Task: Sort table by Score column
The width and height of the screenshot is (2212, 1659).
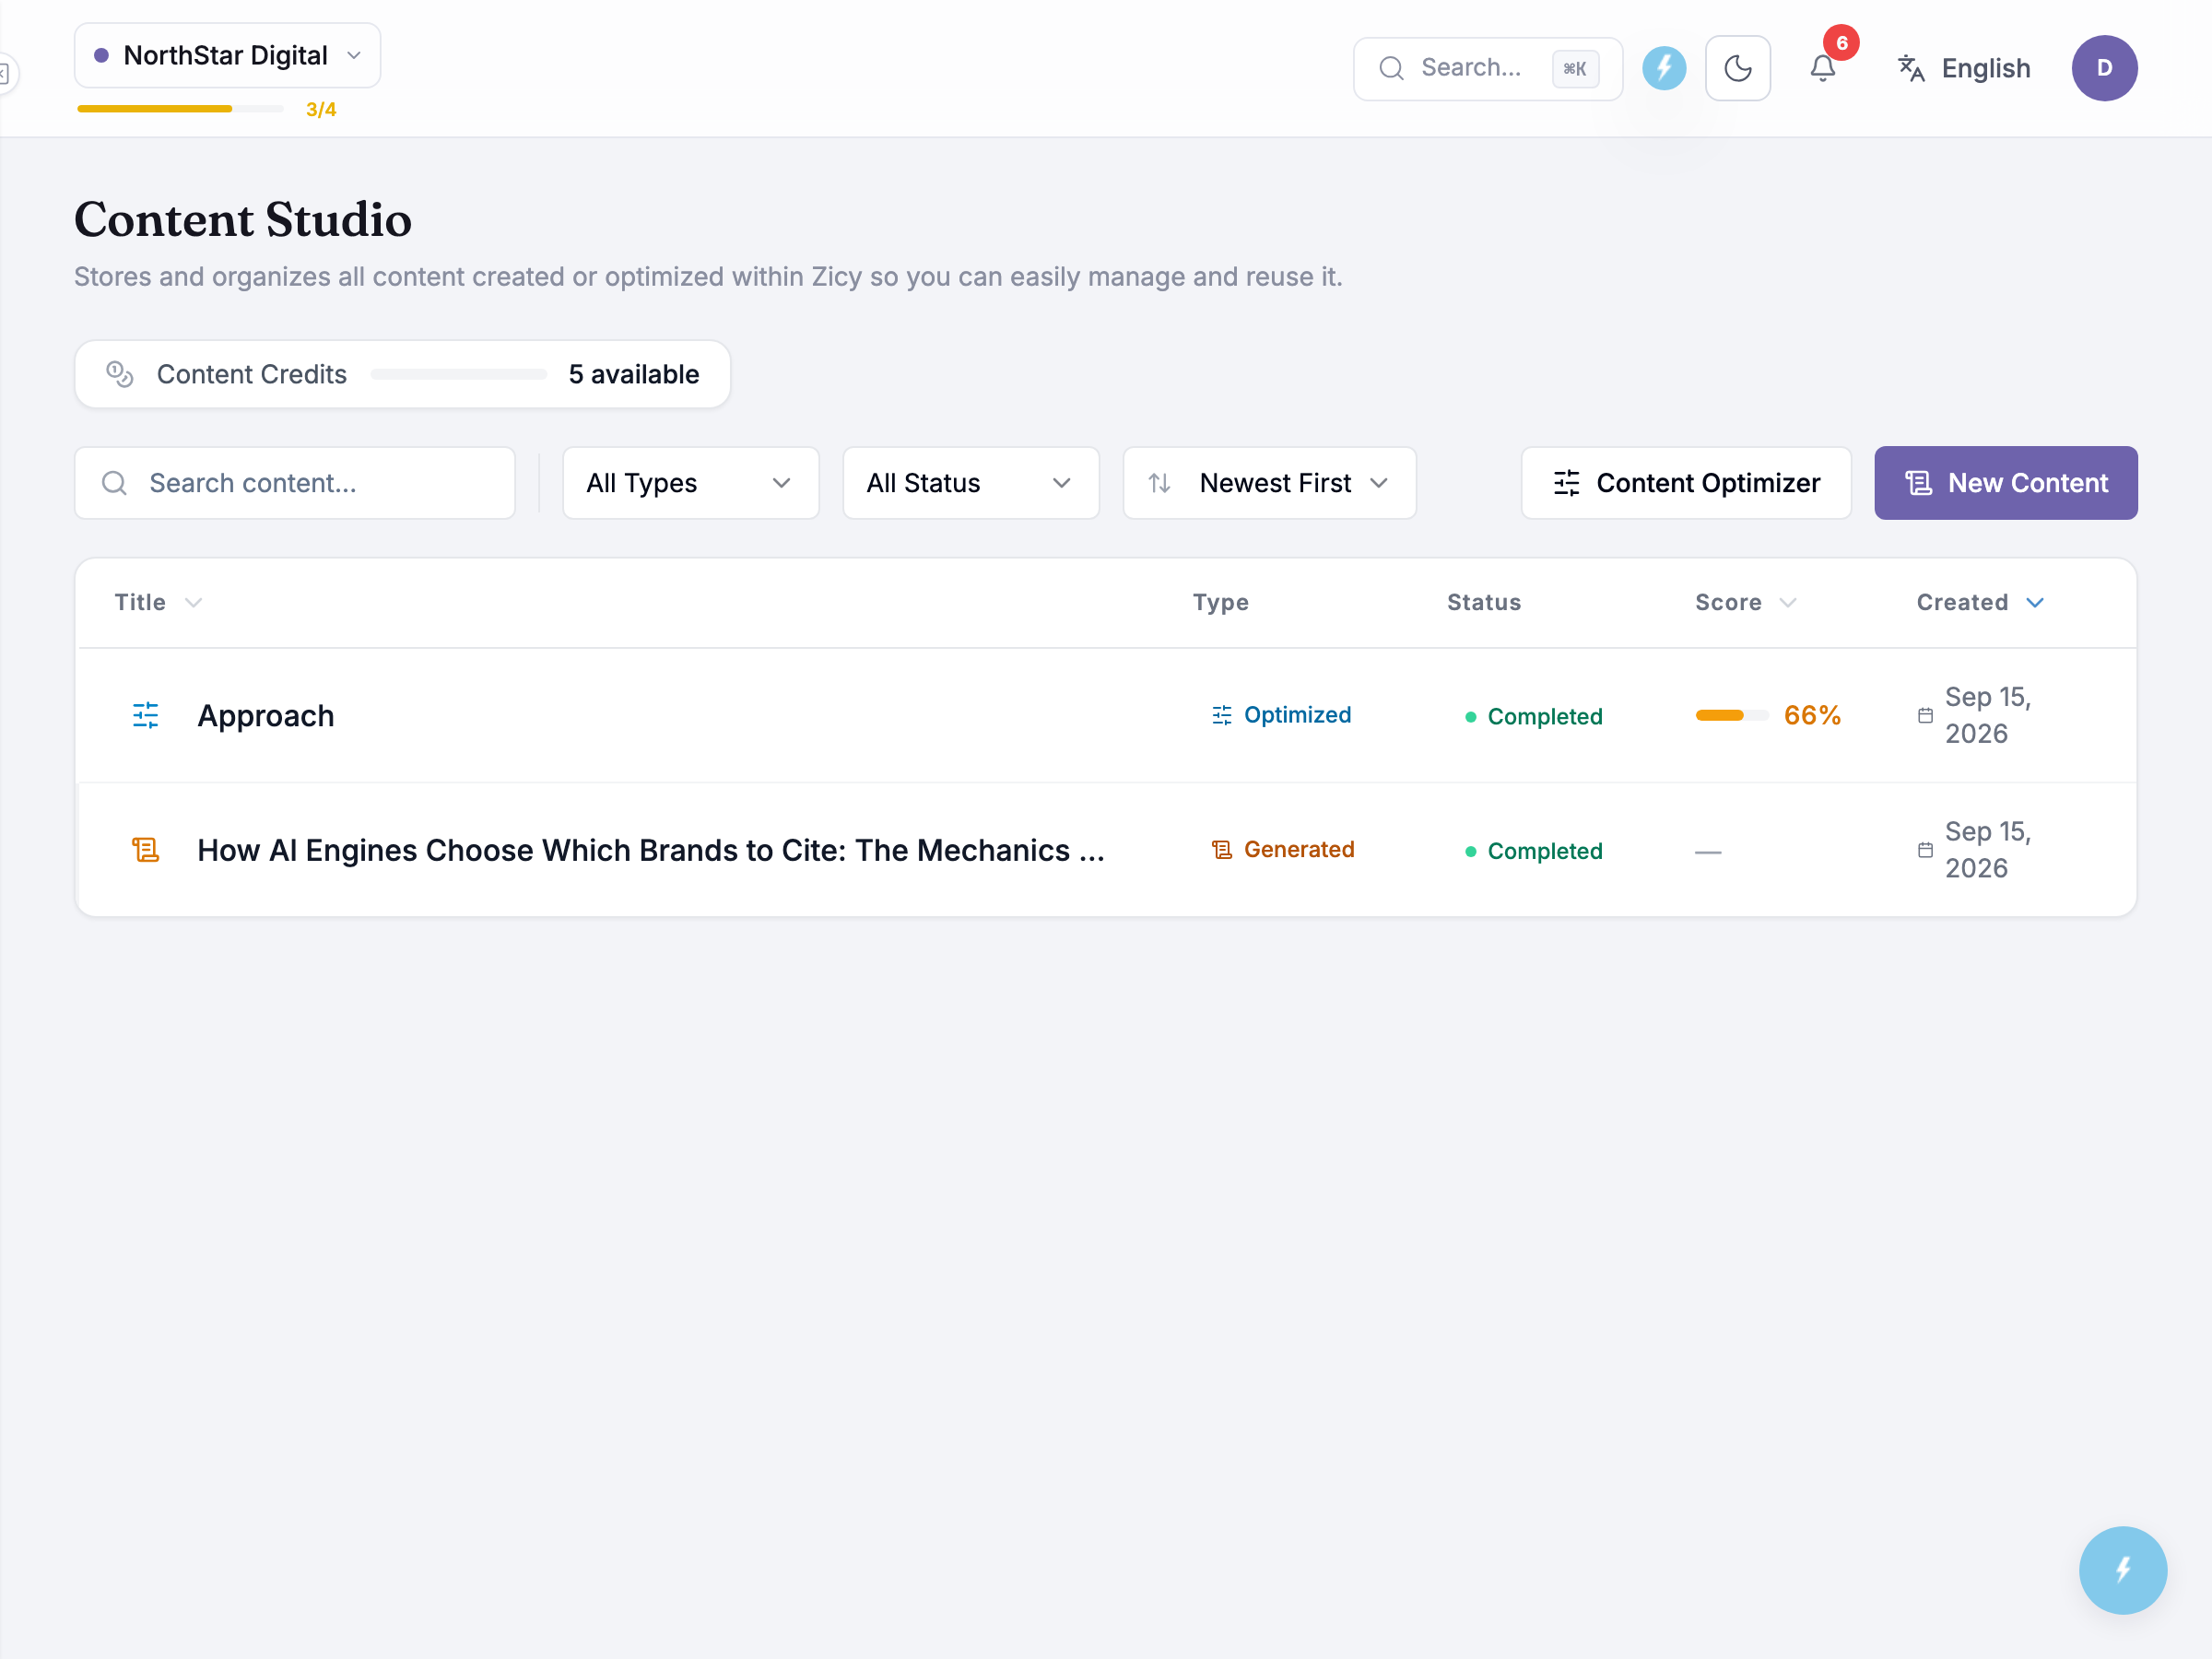Action: coord(1745,602)
